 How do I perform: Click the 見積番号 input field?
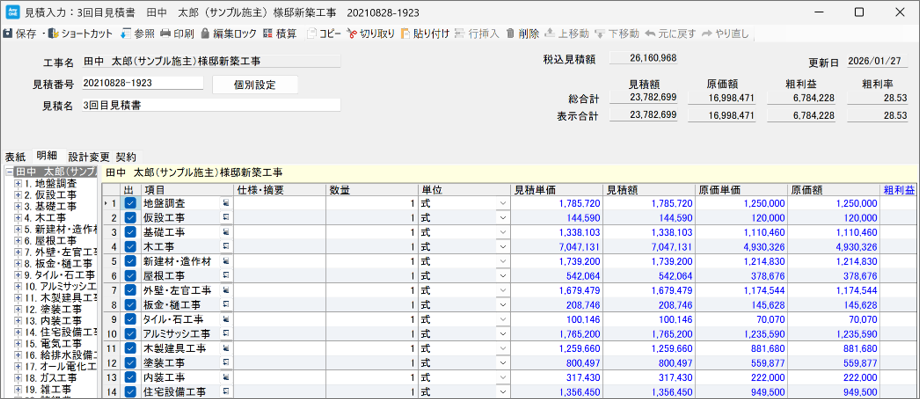(142, 83)
